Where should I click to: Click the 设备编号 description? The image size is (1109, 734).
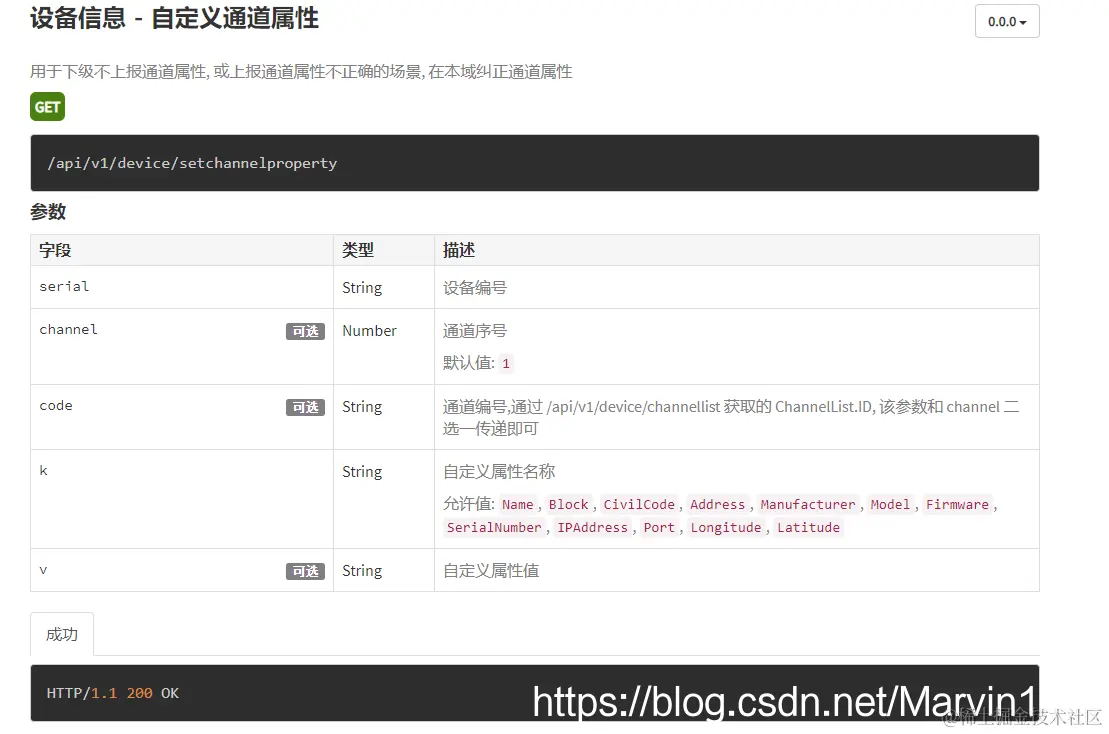(x=475, y=288)
